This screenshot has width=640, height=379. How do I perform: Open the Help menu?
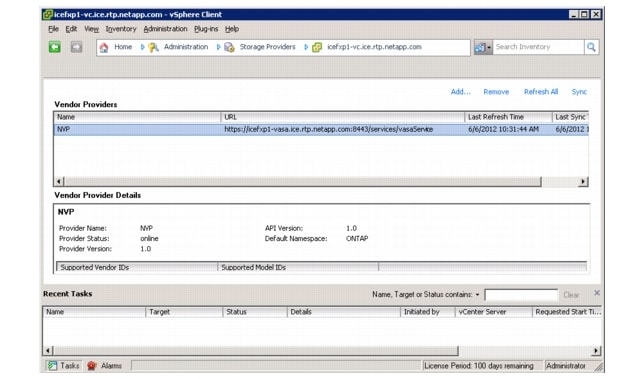232,29
